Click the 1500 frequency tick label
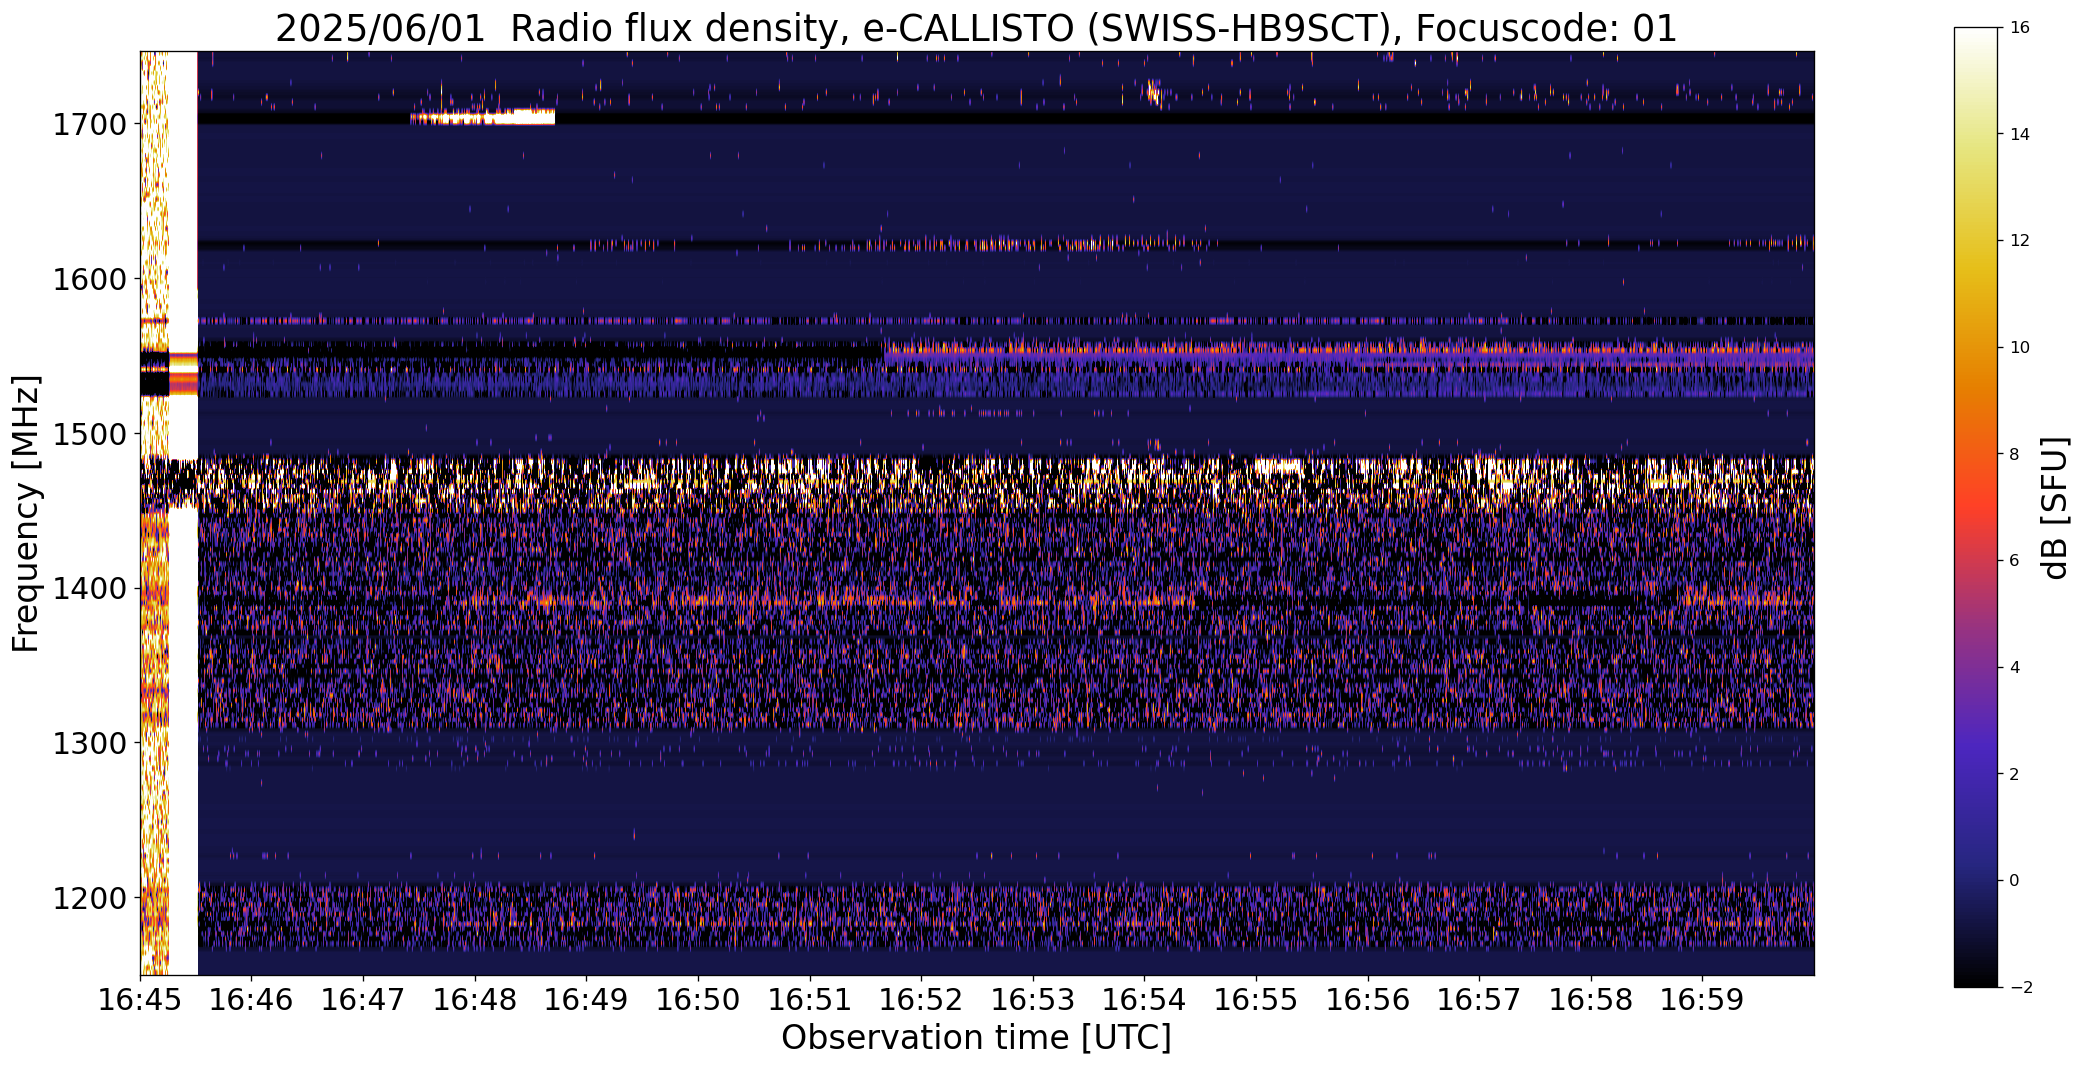The height and width of the screenshot is (1067, 2085). point(89,434)
